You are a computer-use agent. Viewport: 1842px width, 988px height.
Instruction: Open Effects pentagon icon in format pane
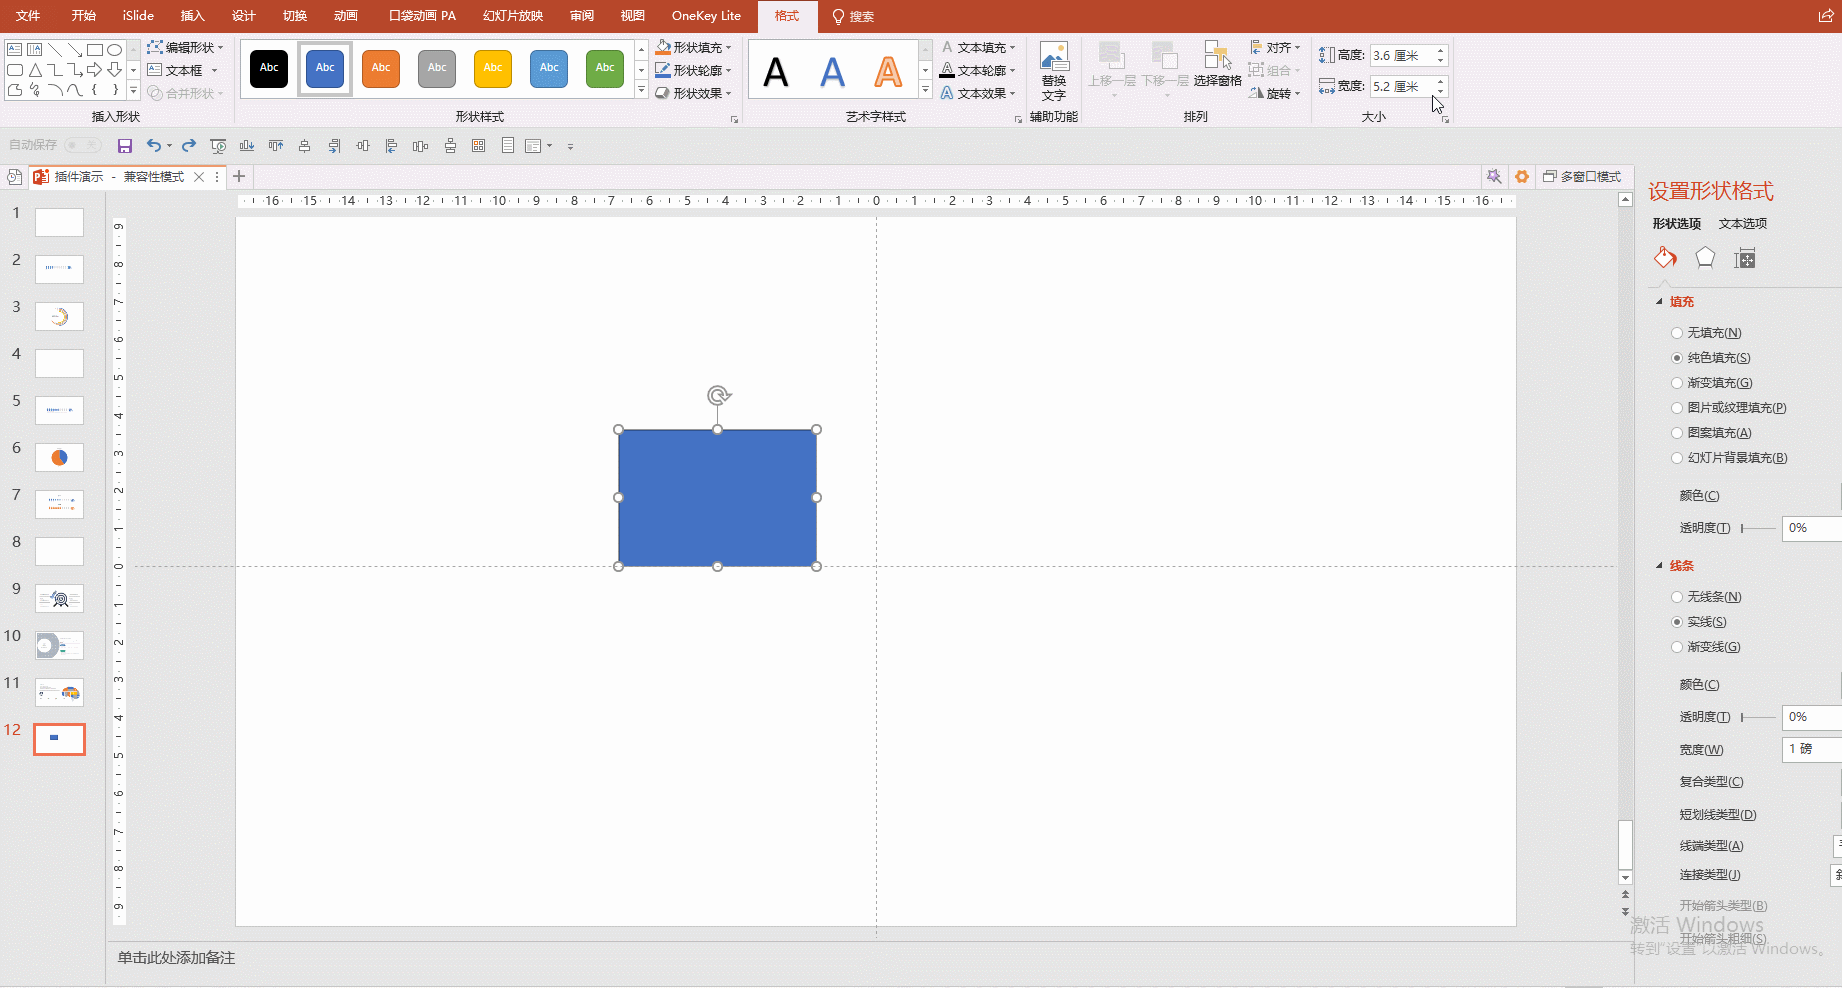(x=1705, y=258)
